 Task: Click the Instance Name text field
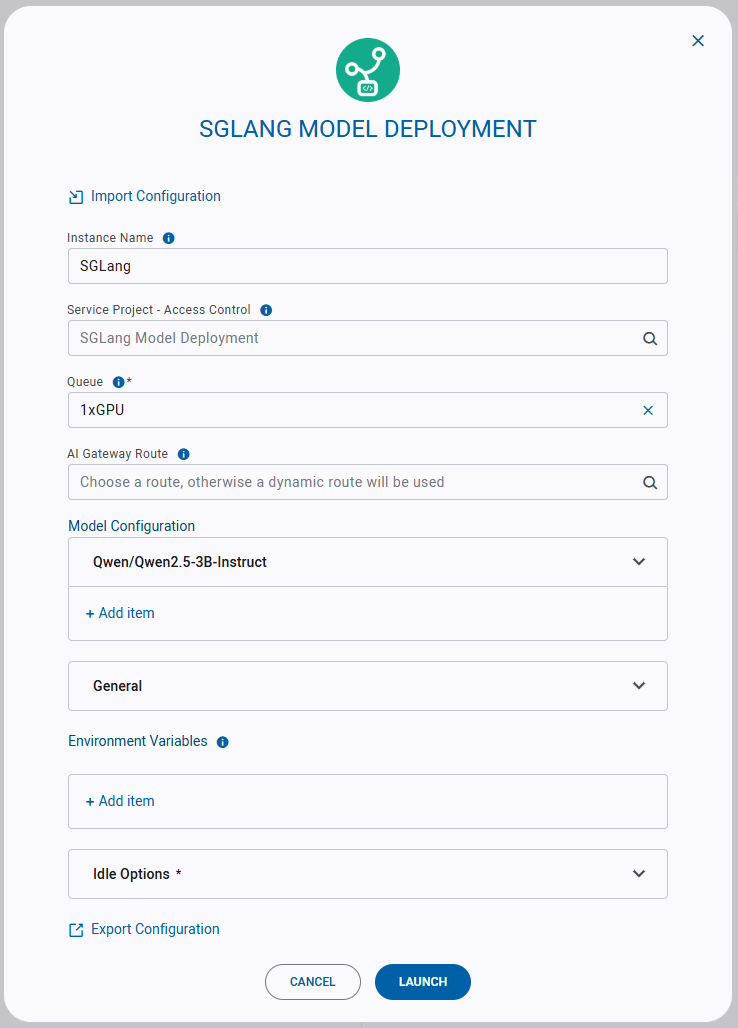click(367, 266)
